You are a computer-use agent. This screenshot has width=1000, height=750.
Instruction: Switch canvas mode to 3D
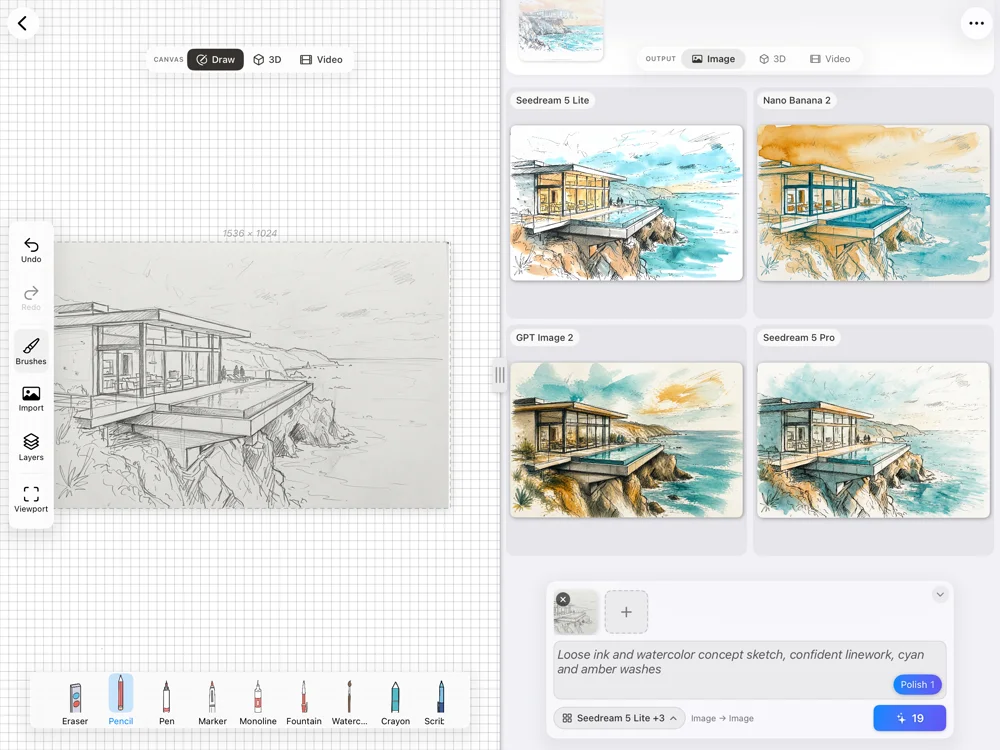[x=267, y=59]
